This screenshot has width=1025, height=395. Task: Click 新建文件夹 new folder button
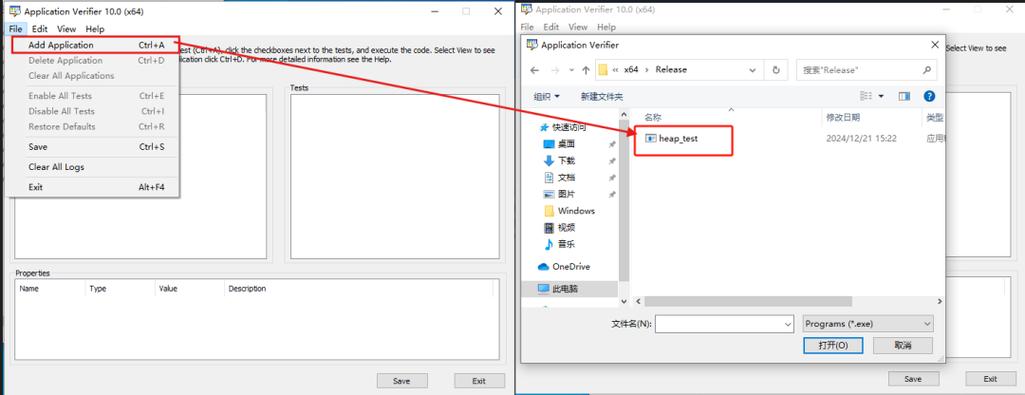click(601, 97)
